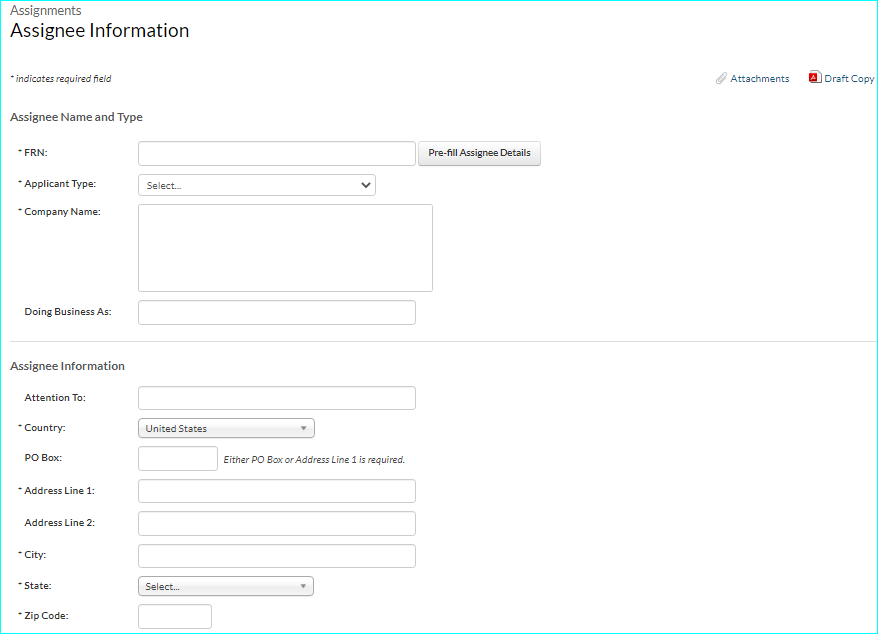Focus the FRN input field
Screen dimensions: 878x634
coord(276,153)
